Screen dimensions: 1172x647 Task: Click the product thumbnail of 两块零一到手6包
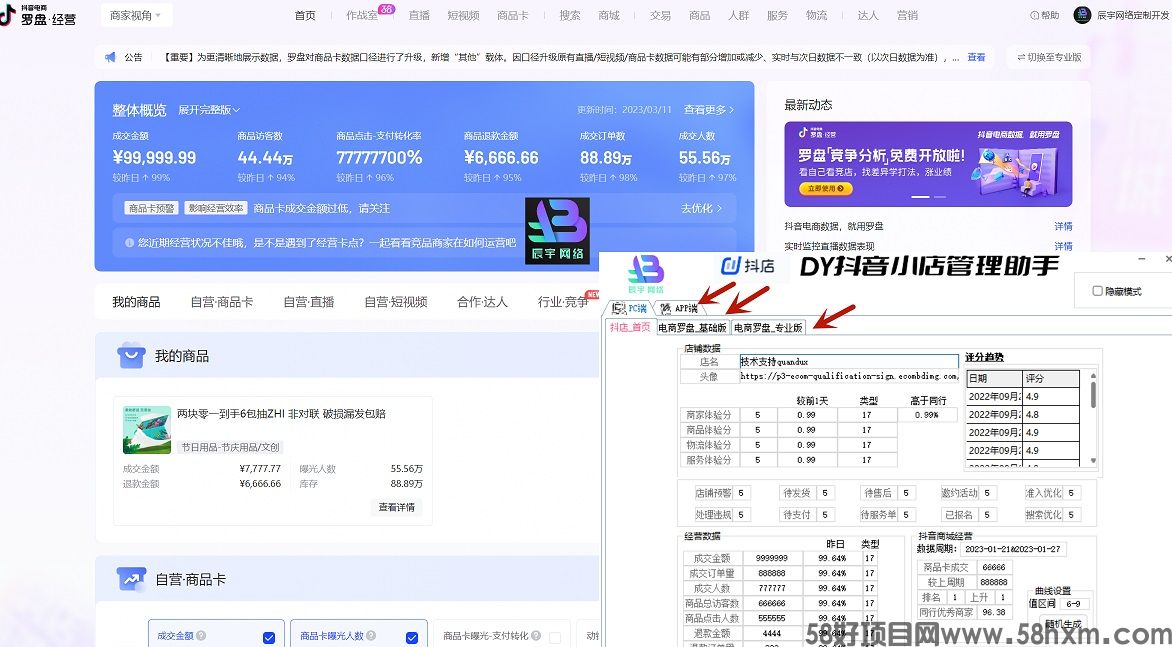[146, 430]
